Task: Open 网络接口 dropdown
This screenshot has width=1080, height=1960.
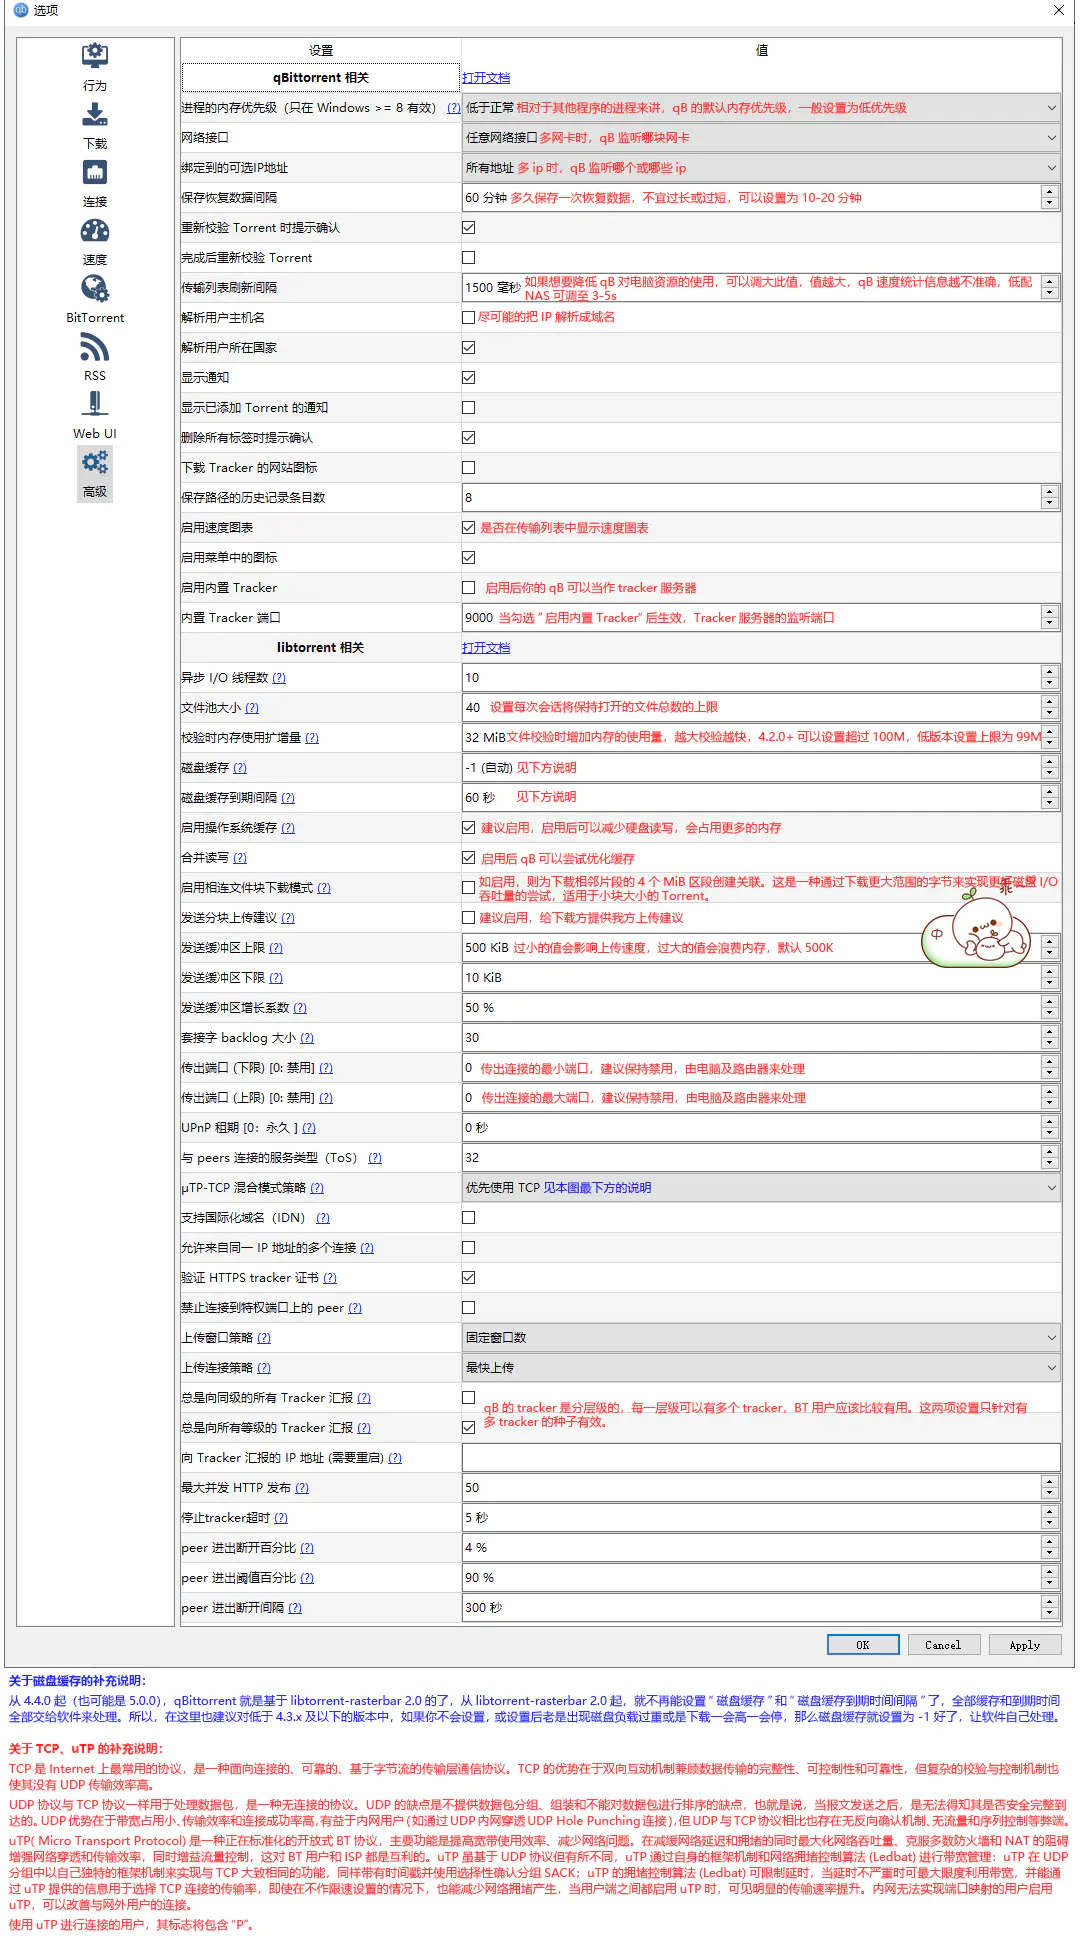Action: (761, 138)
